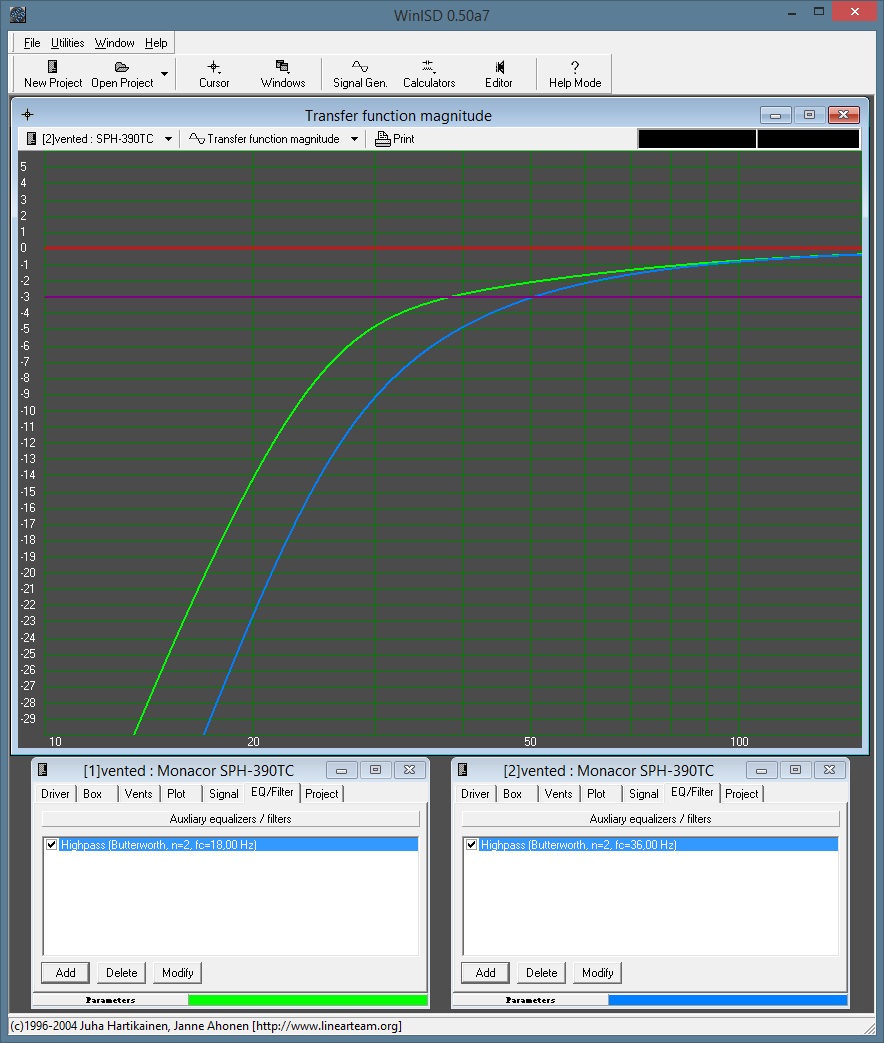This screenshot has width=884, height=1043.
Task: Open the Windows toolbar button
Action: (x=283, y=67)
